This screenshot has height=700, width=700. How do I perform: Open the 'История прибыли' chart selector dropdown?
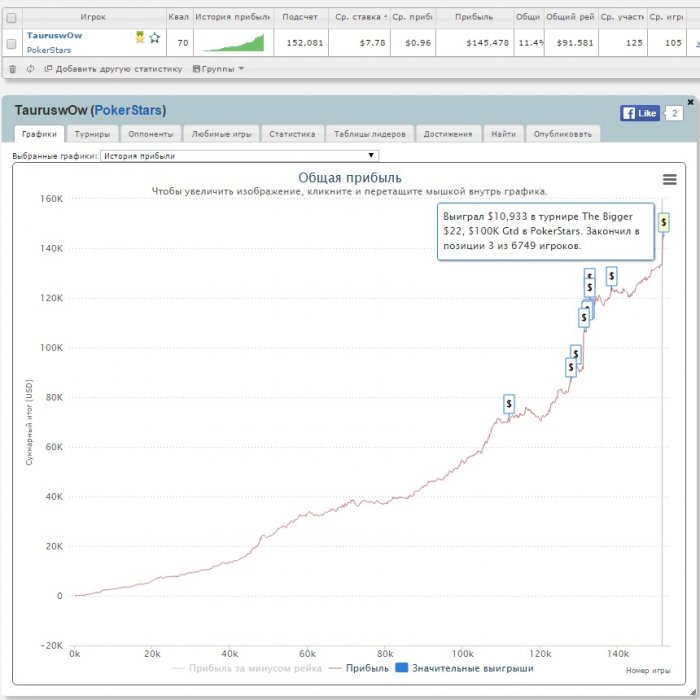point(239,156)
